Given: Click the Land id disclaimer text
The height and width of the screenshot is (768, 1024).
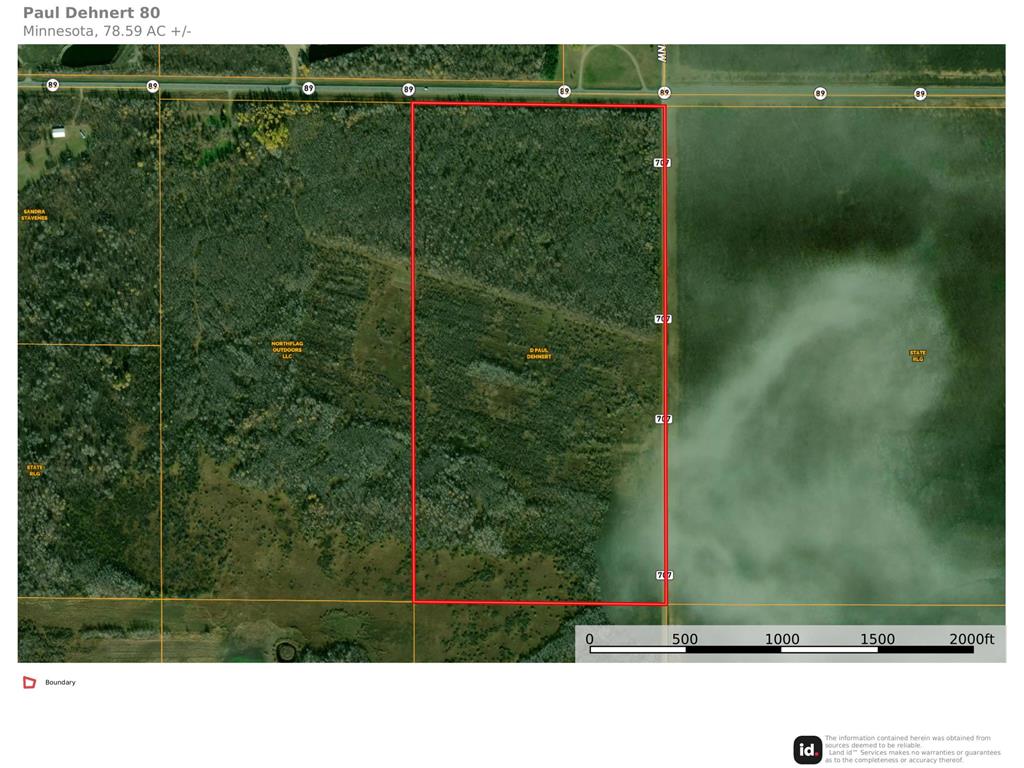Looking at the screenshot, I should pyautogui.click(x=912, y=749).
